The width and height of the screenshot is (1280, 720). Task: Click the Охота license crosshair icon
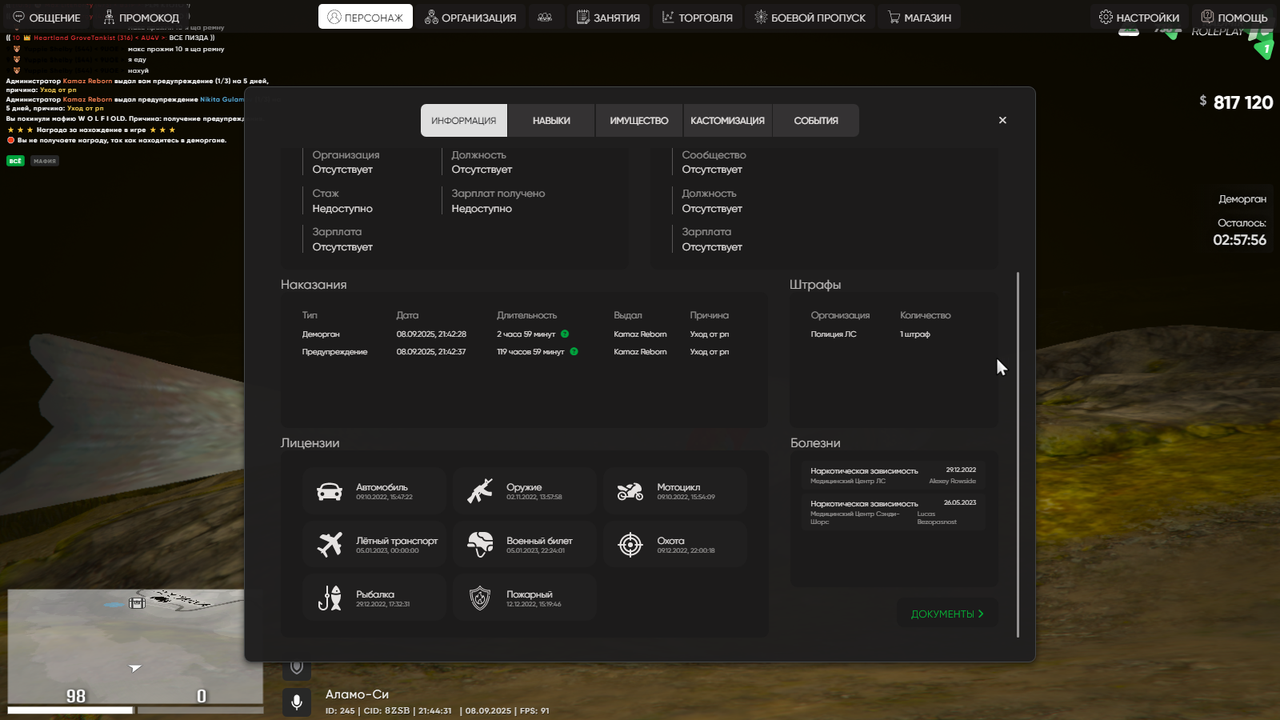(630, 545)
